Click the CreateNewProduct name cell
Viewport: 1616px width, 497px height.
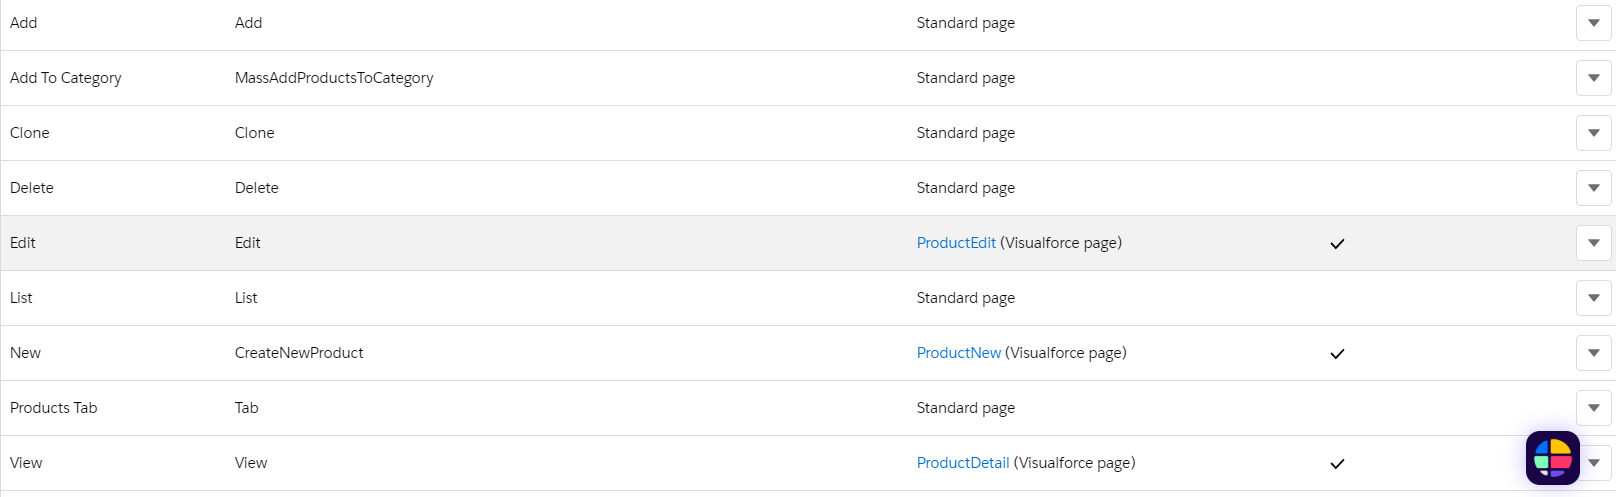[x=299, y=353]
